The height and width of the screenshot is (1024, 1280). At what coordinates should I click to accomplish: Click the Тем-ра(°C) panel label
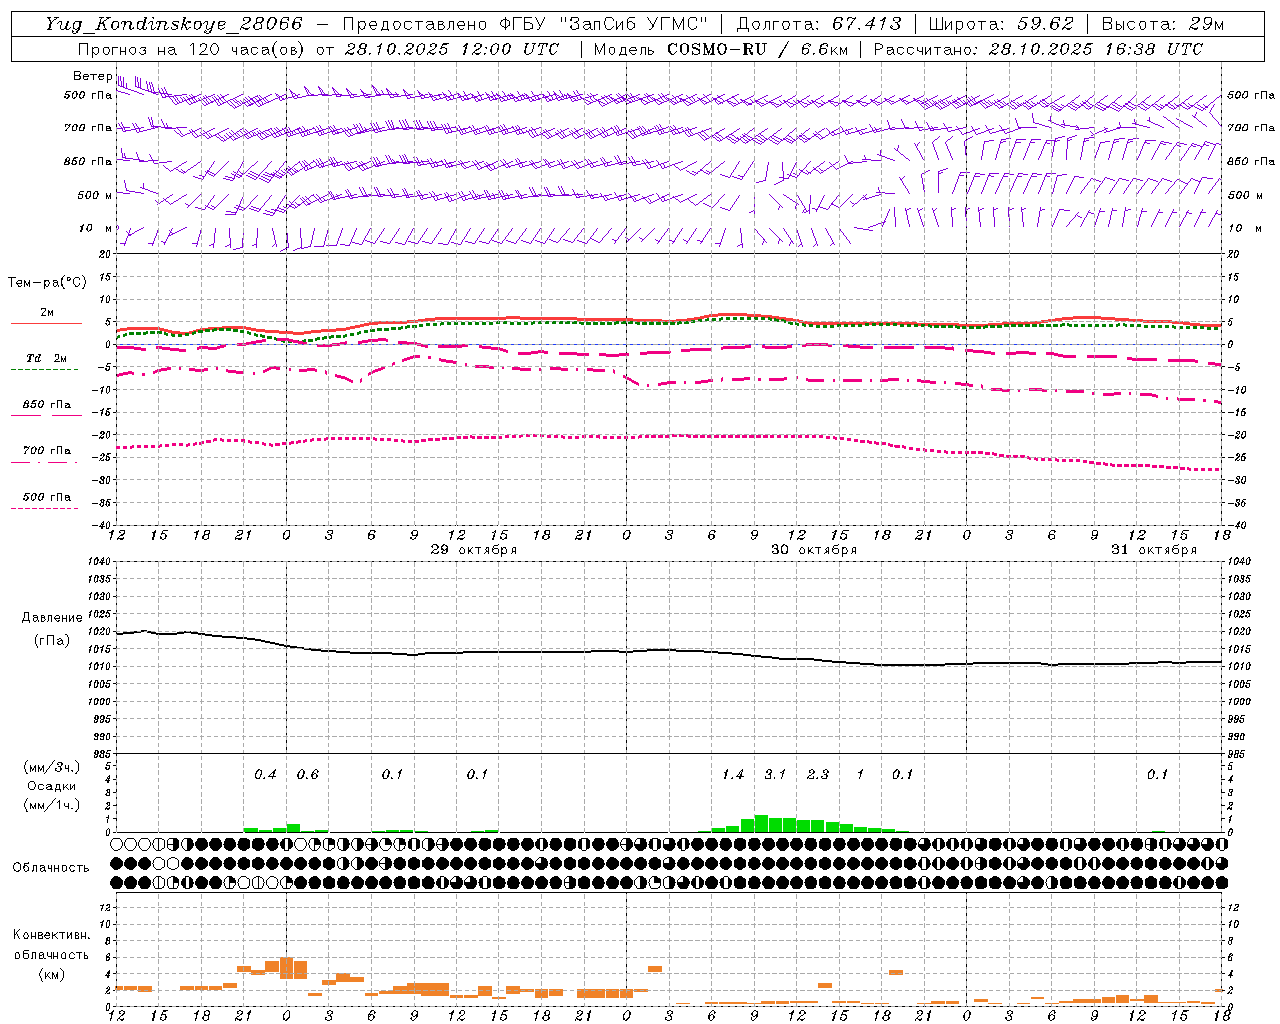(47, 283)
